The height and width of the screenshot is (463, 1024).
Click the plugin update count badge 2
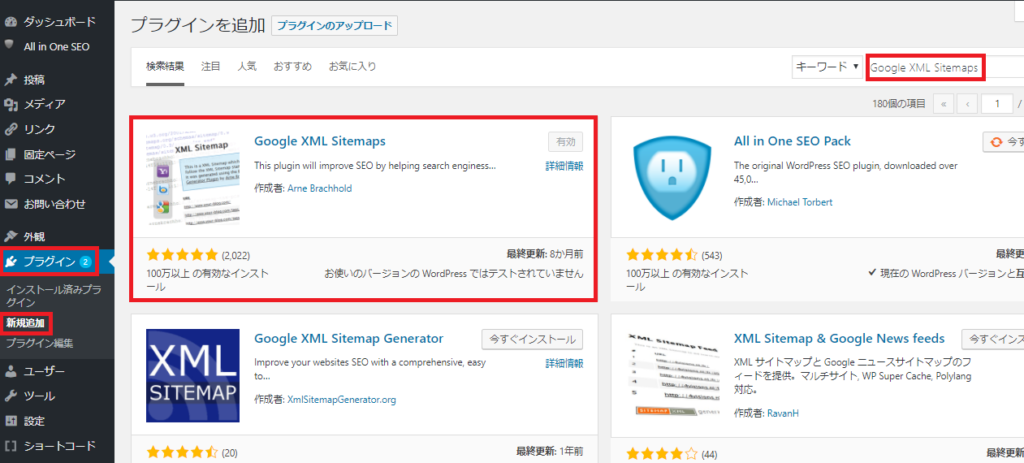coord(85,263)
